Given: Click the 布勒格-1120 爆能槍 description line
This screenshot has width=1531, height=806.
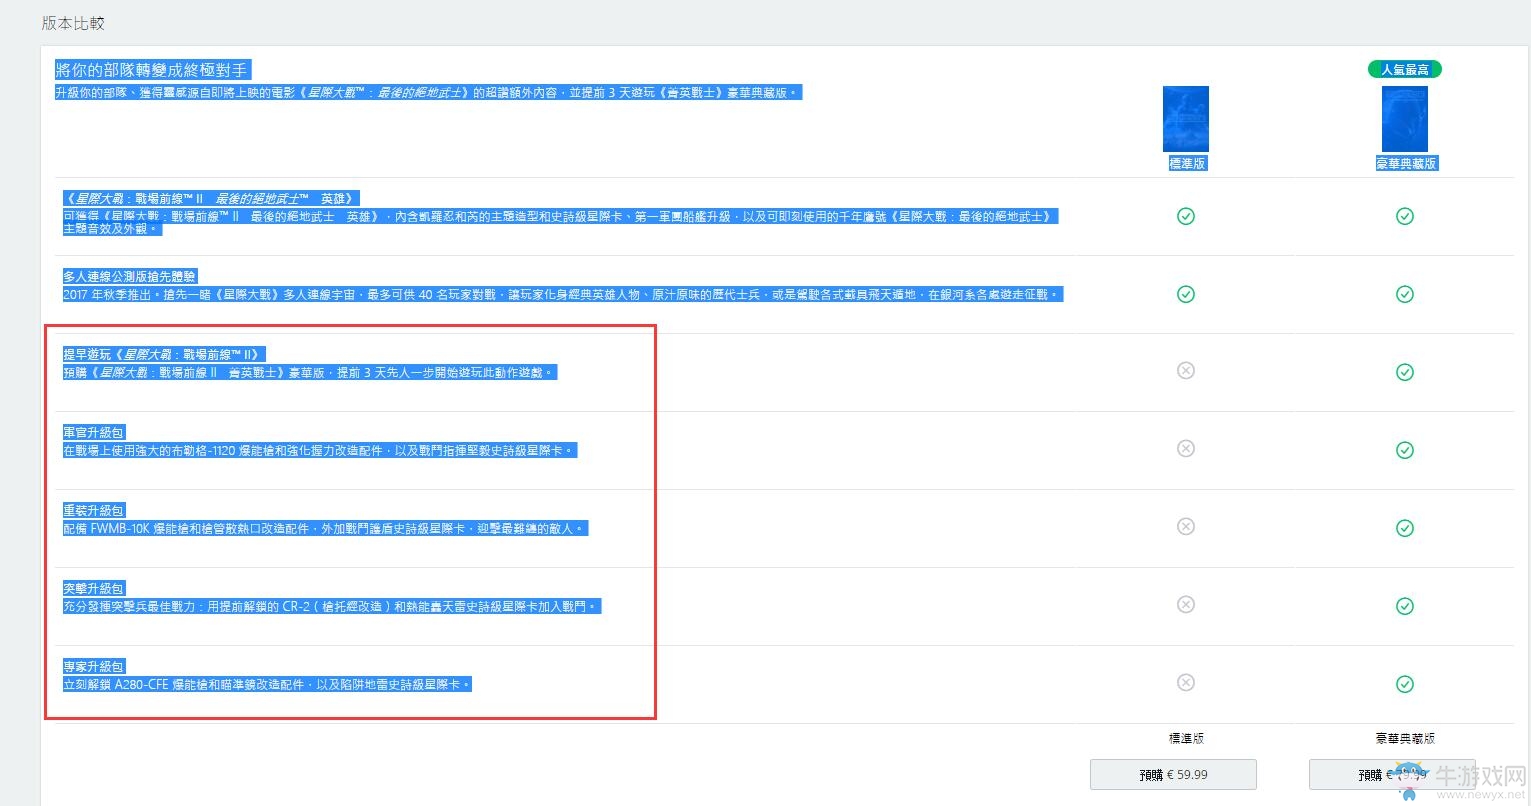Looking at the screenshot, I should click(x=320, y=450).
